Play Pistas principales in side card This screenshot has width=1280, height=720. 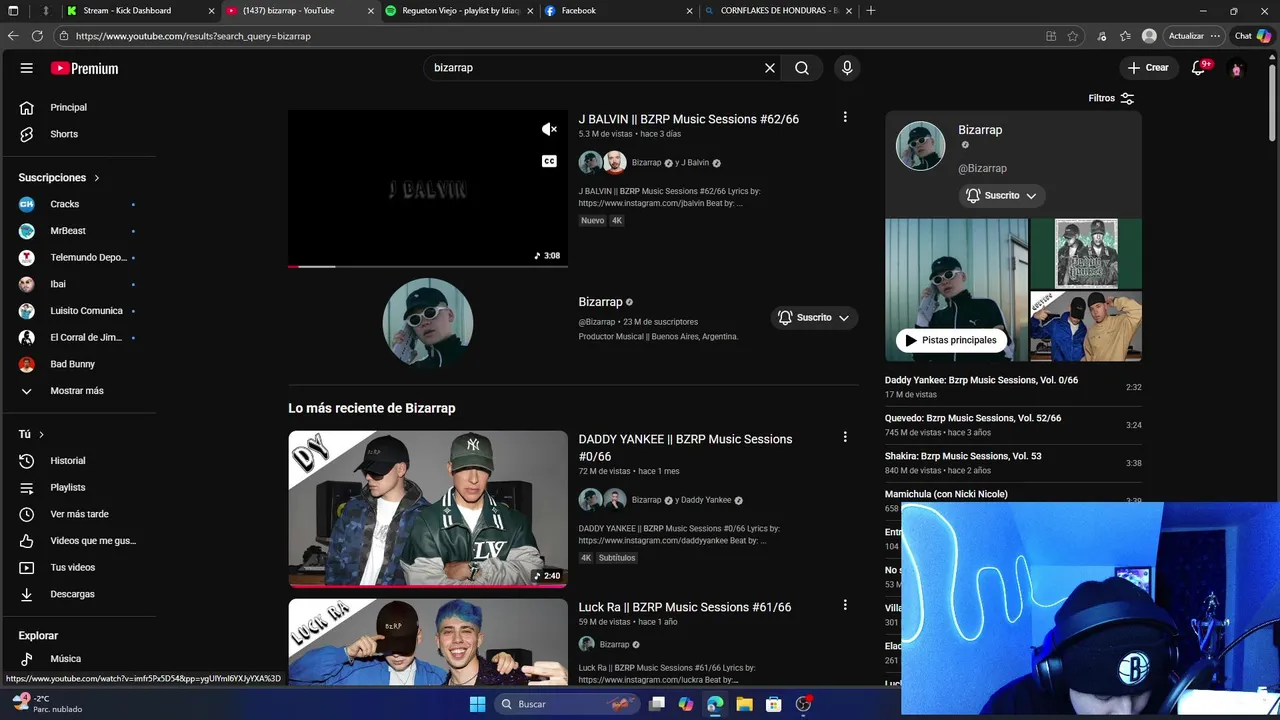[x=951, y=340]
